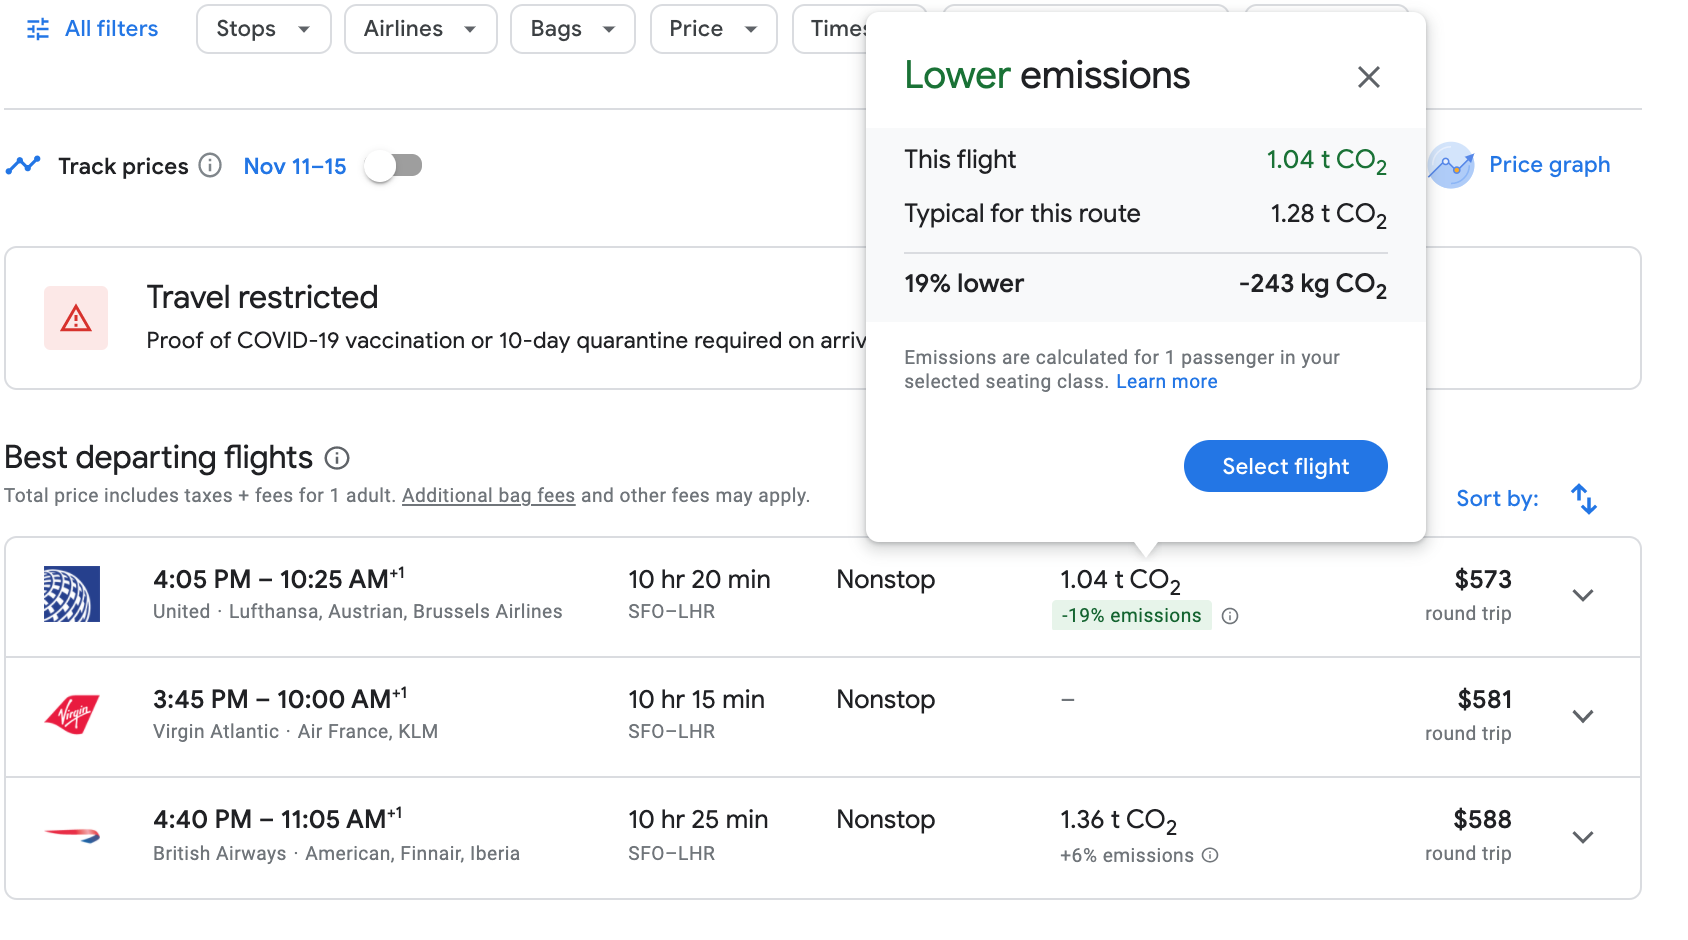Click the Sort by label
The height and width of the screenshot is (940, 1688).
1497,498
